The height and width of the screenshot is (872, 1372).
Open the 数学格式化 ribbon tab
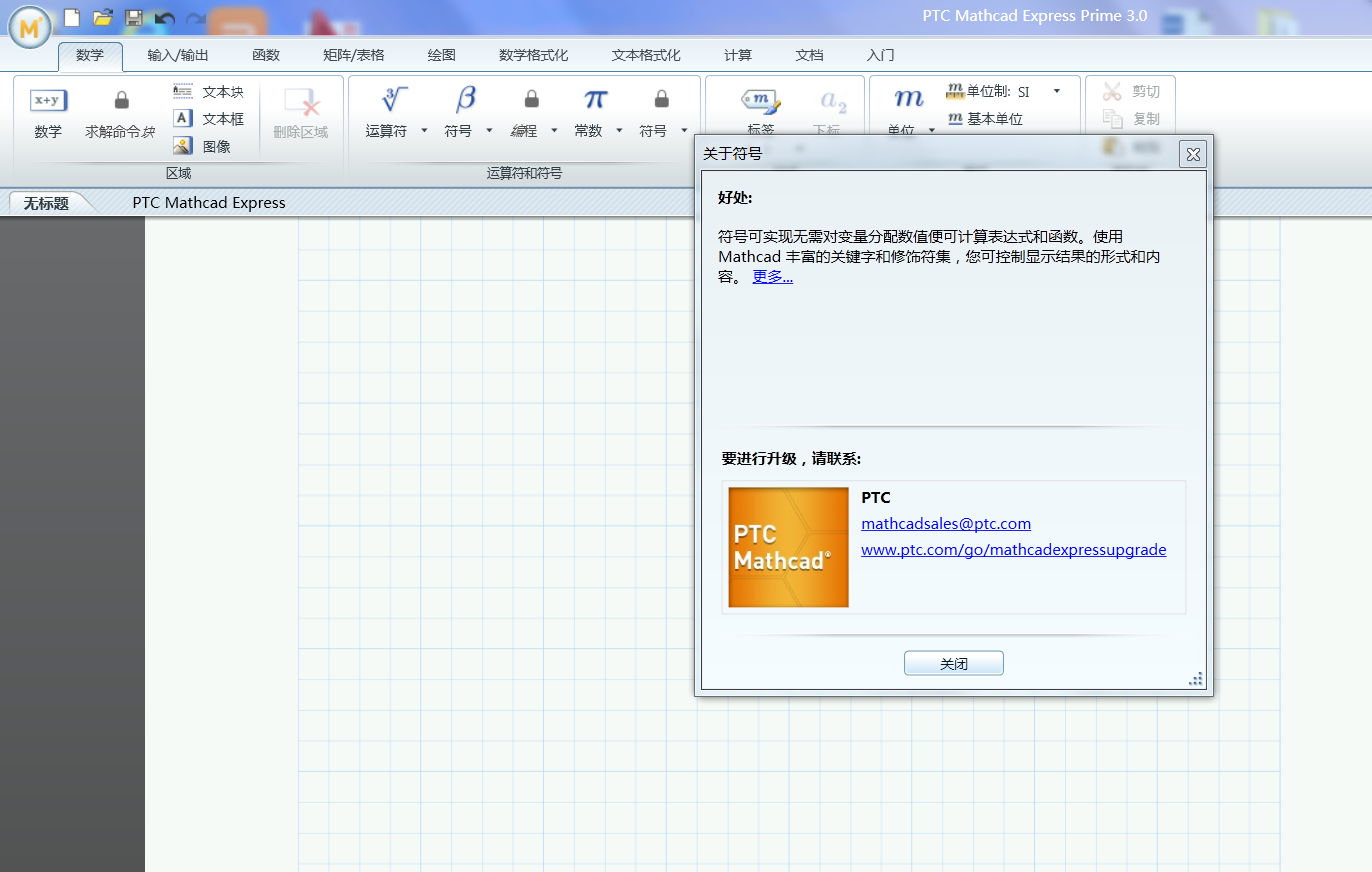[534, 56]
